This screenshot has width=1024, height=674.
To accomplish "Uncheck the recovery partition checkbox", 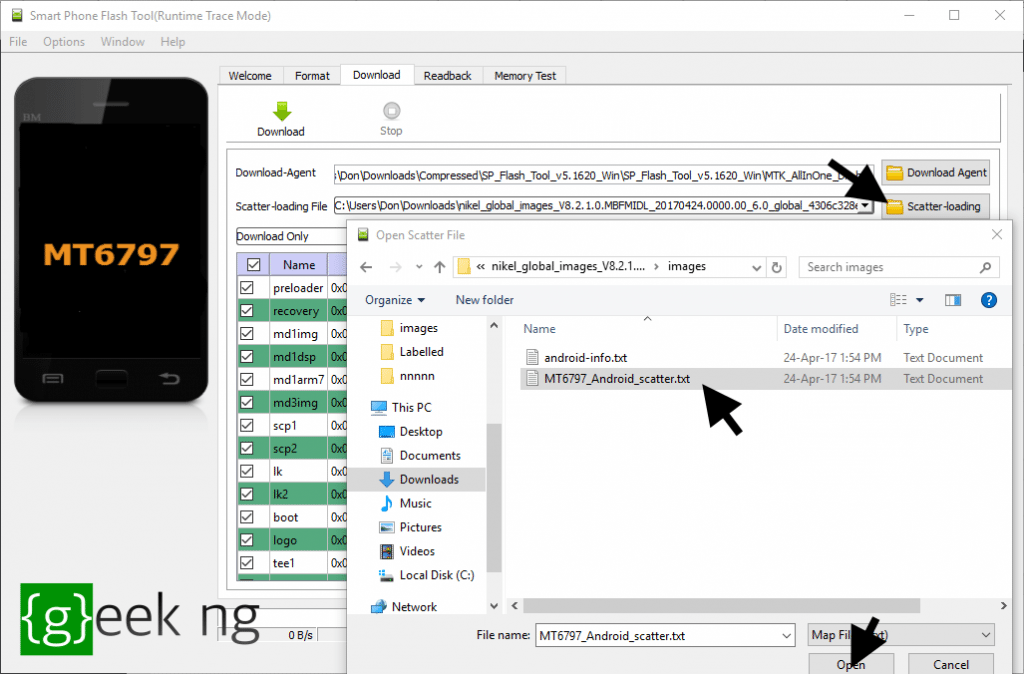I will pos(247,311).
